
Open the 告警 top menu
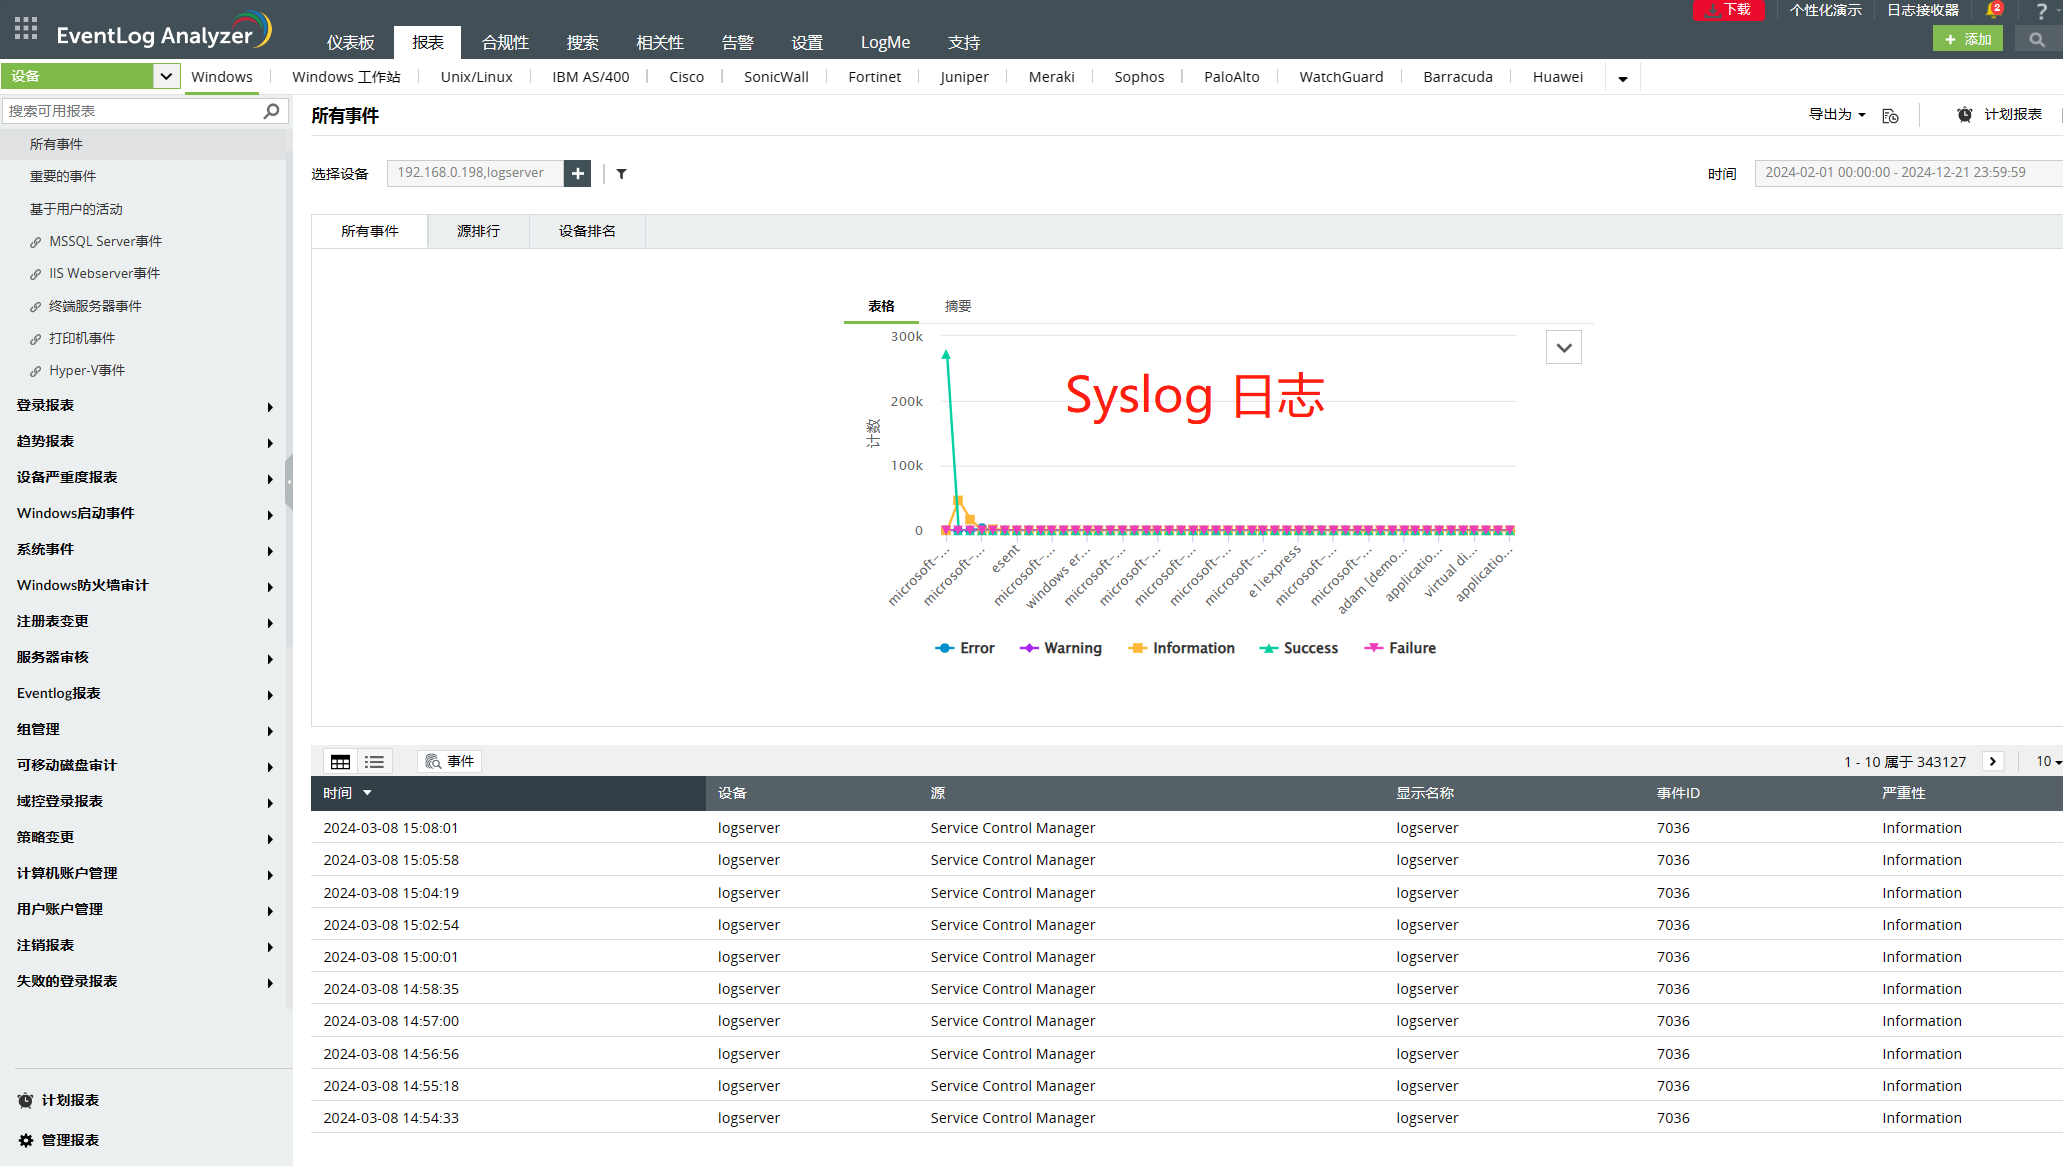[737, 42]
